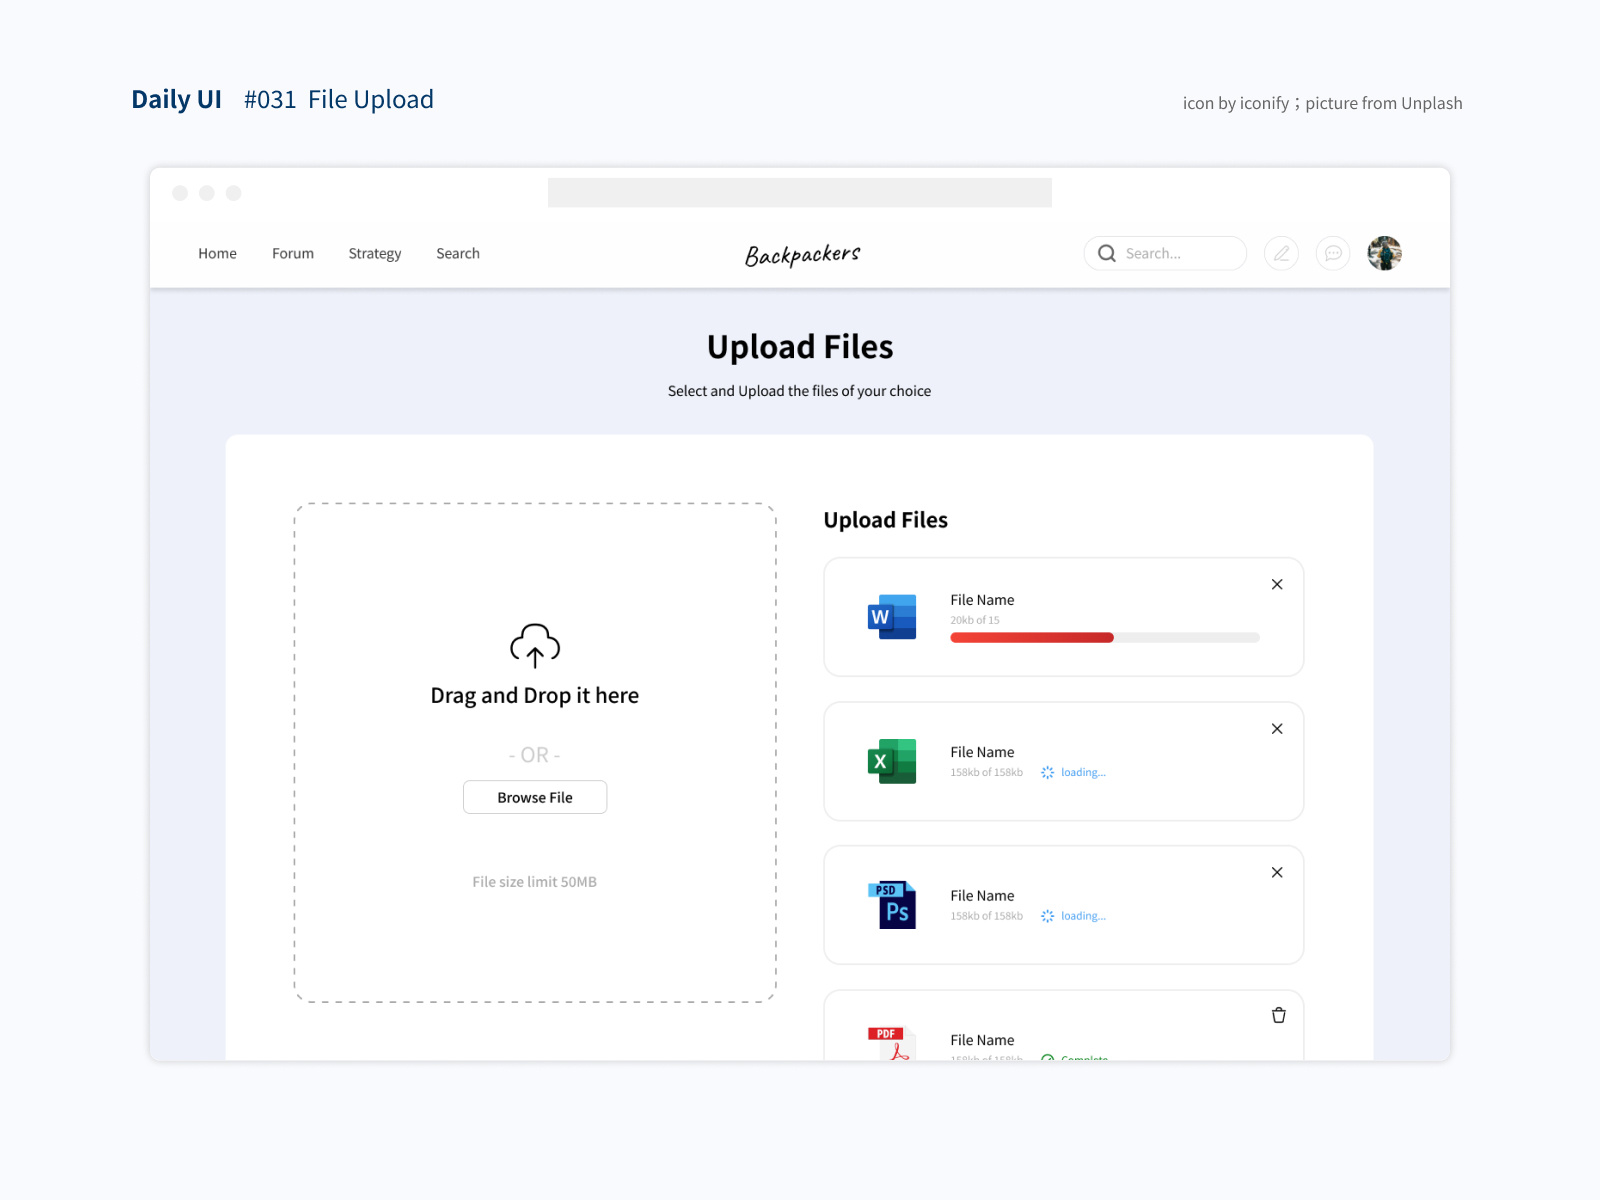Cancel the Excel file upload
The image size is (1600, 1200).
1277,729
